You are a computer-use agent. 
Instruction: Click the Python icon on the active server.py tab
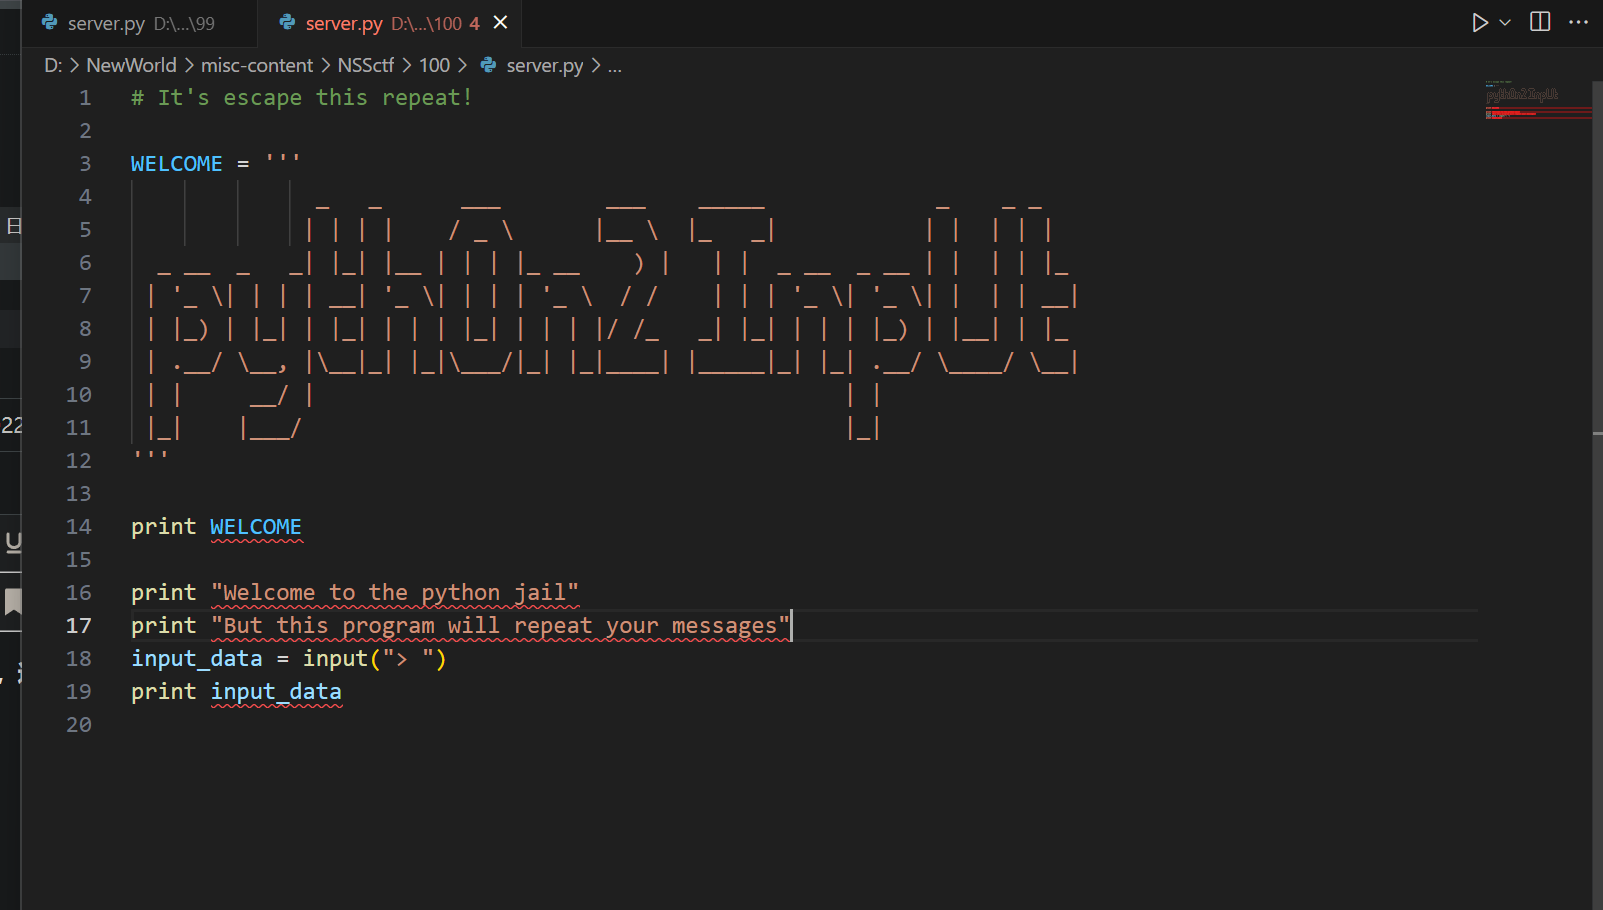click(286, 22)
